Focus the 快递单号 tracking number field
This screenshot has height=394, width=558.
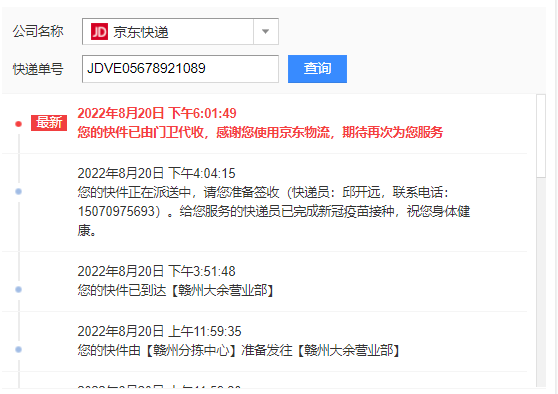180,69
